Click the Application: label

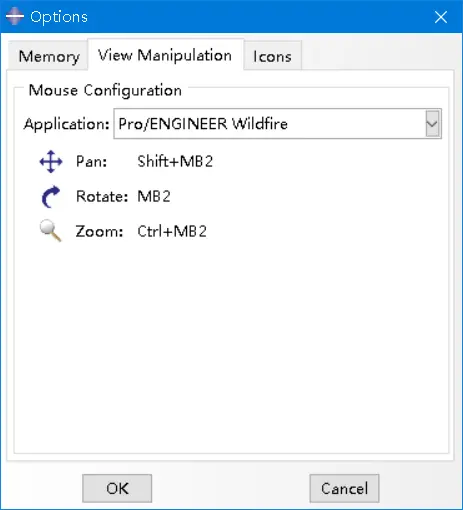66,124
